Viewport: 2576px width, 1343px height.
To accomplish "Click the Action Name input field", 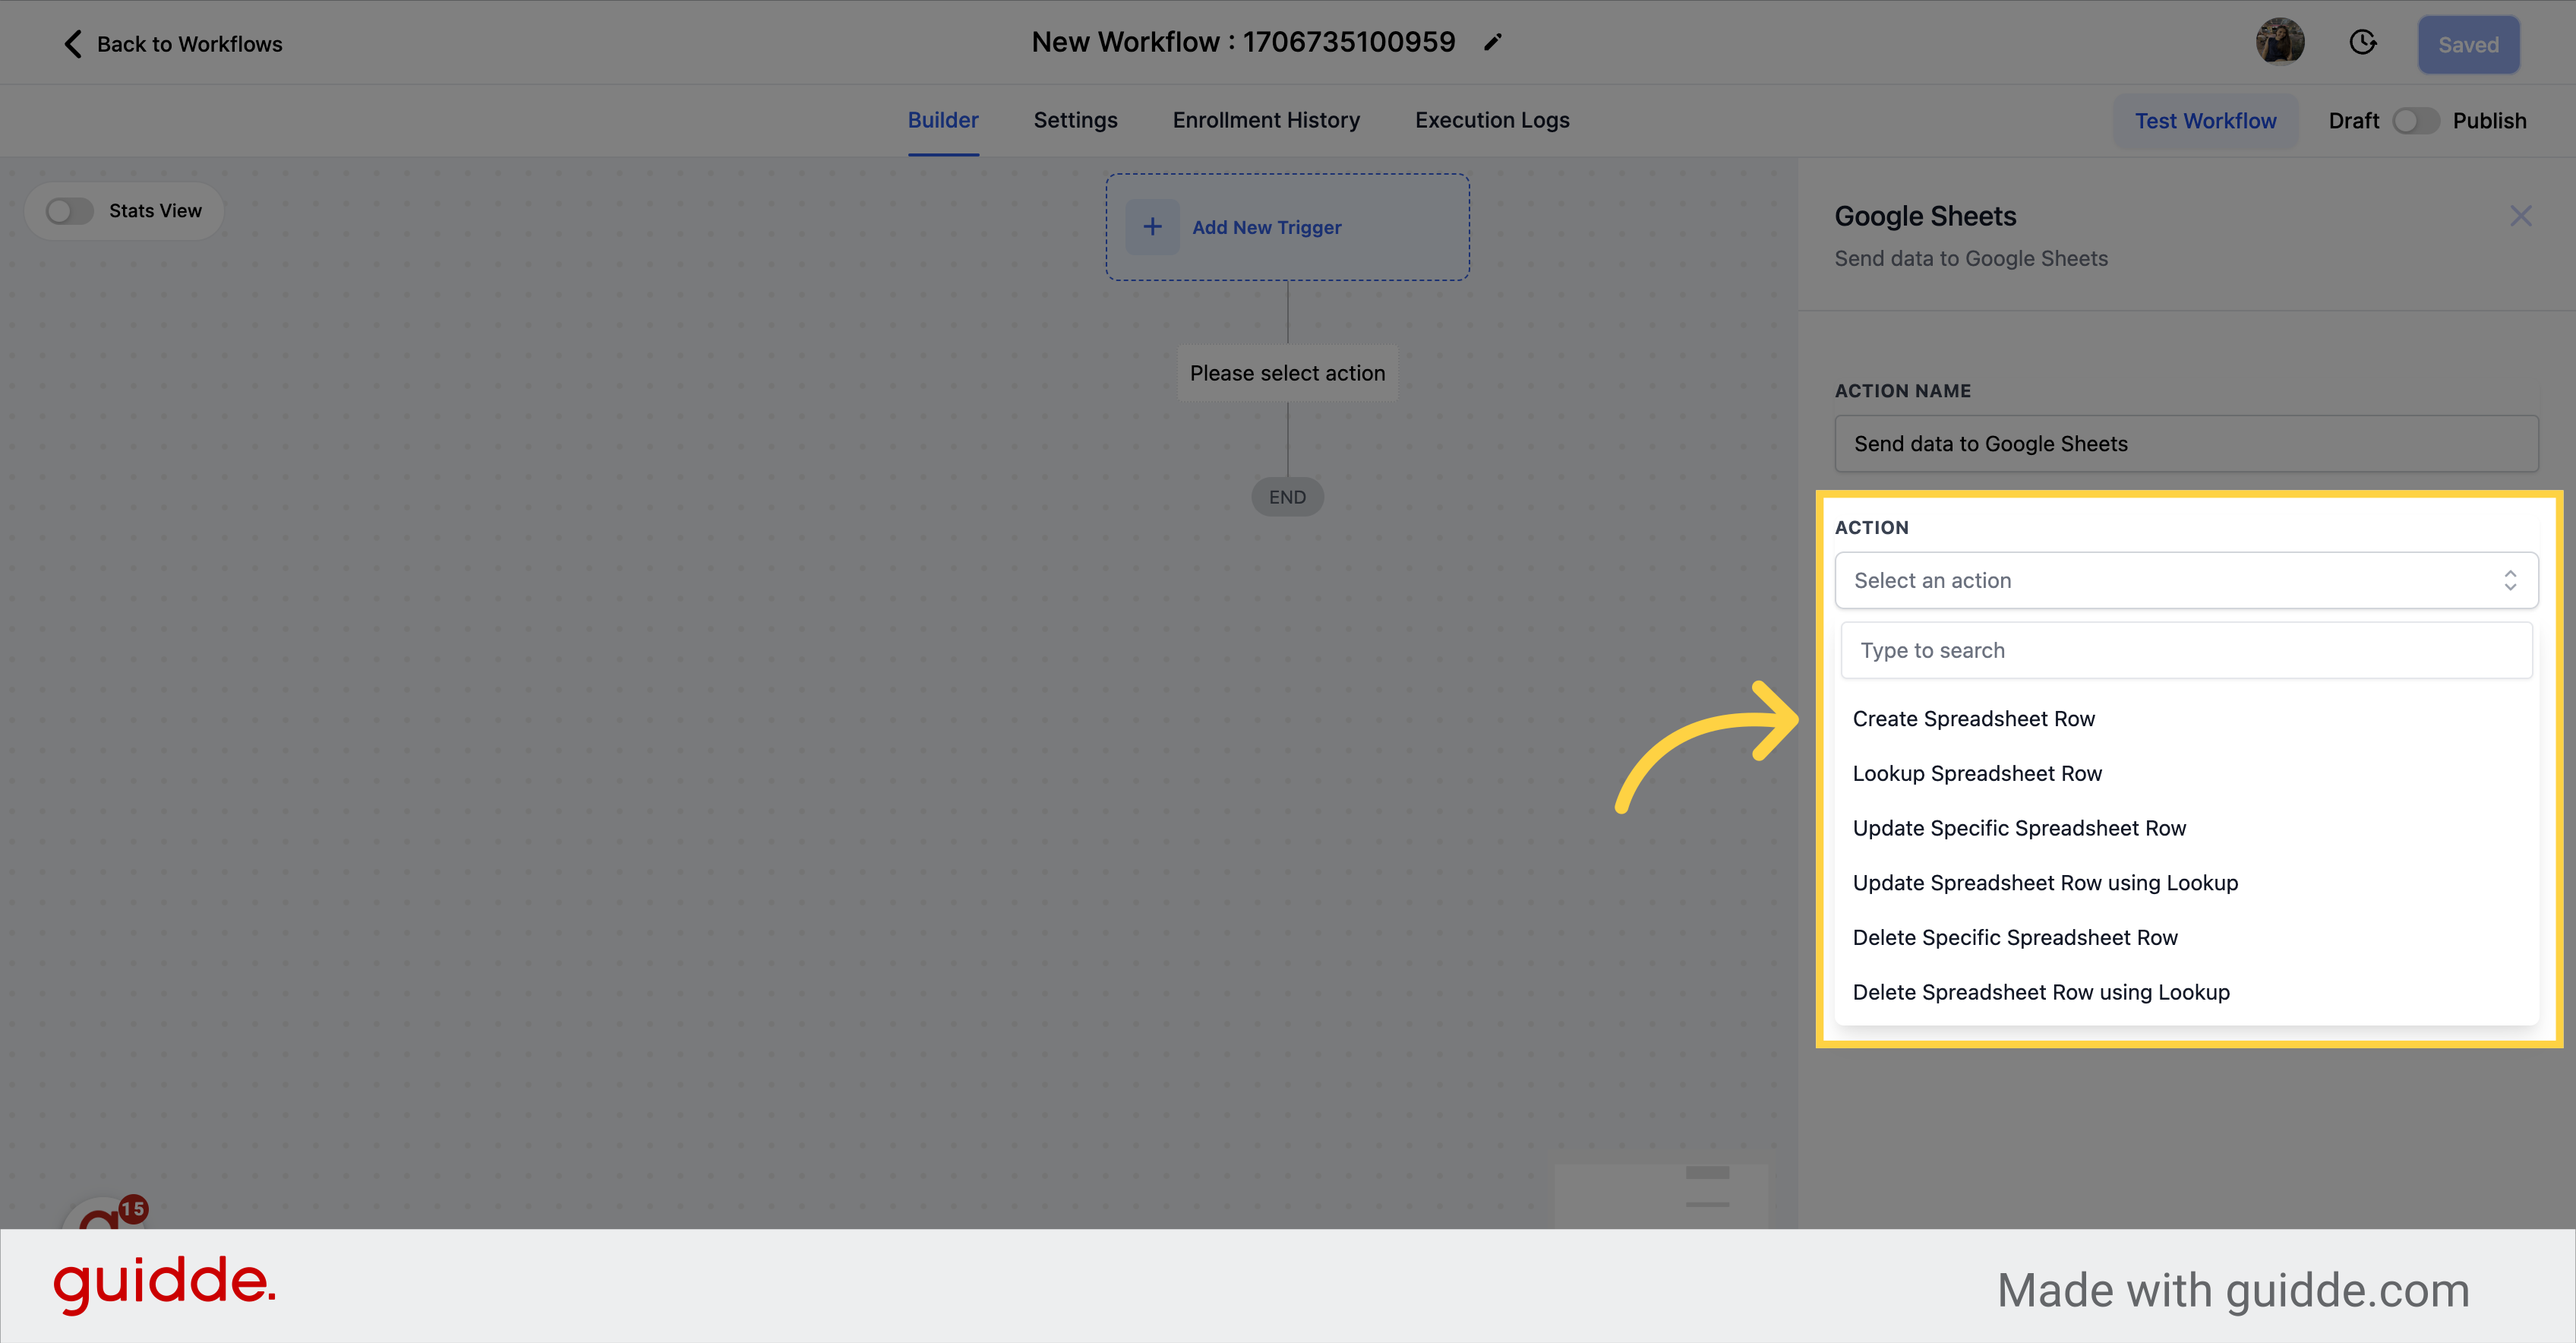I will (x=2186, y=444).
